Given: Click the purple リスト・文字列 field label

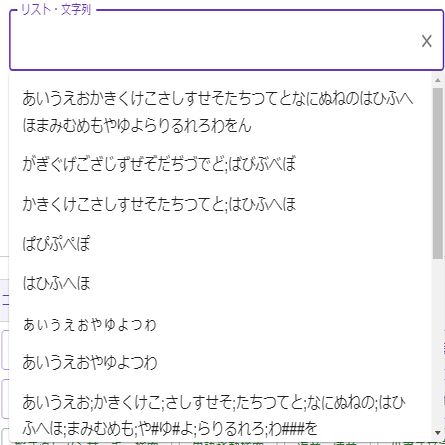Looking at the screenshot, I should (x=56, y=9).
